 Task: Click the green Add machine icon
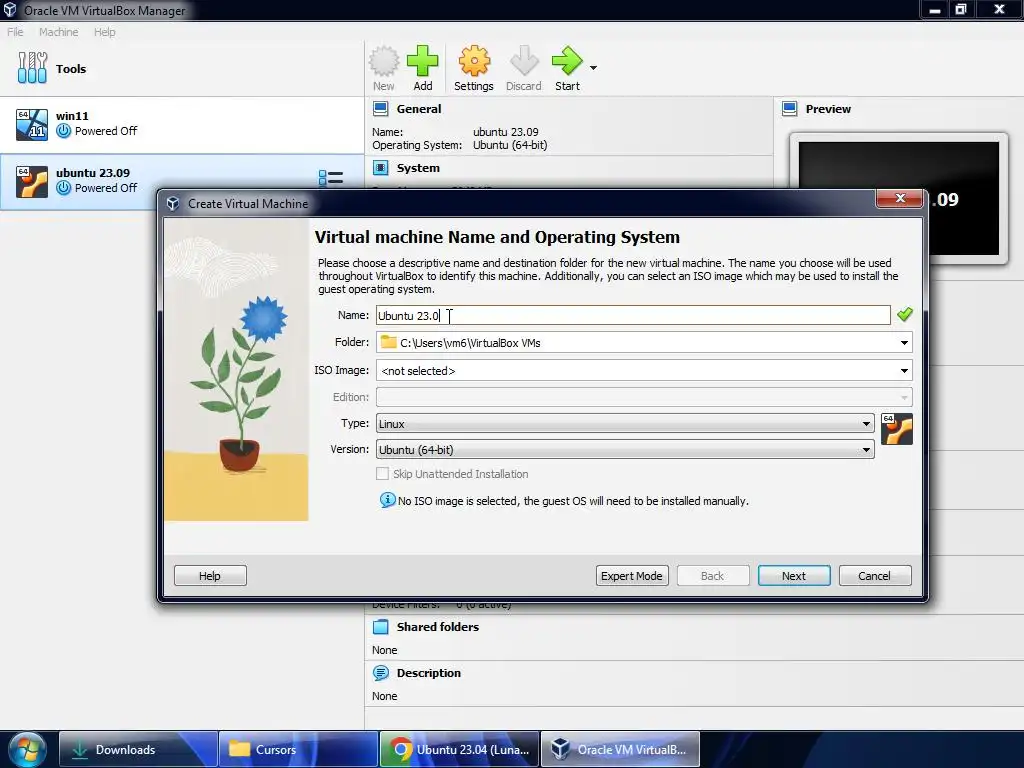[x=423, y=61]
